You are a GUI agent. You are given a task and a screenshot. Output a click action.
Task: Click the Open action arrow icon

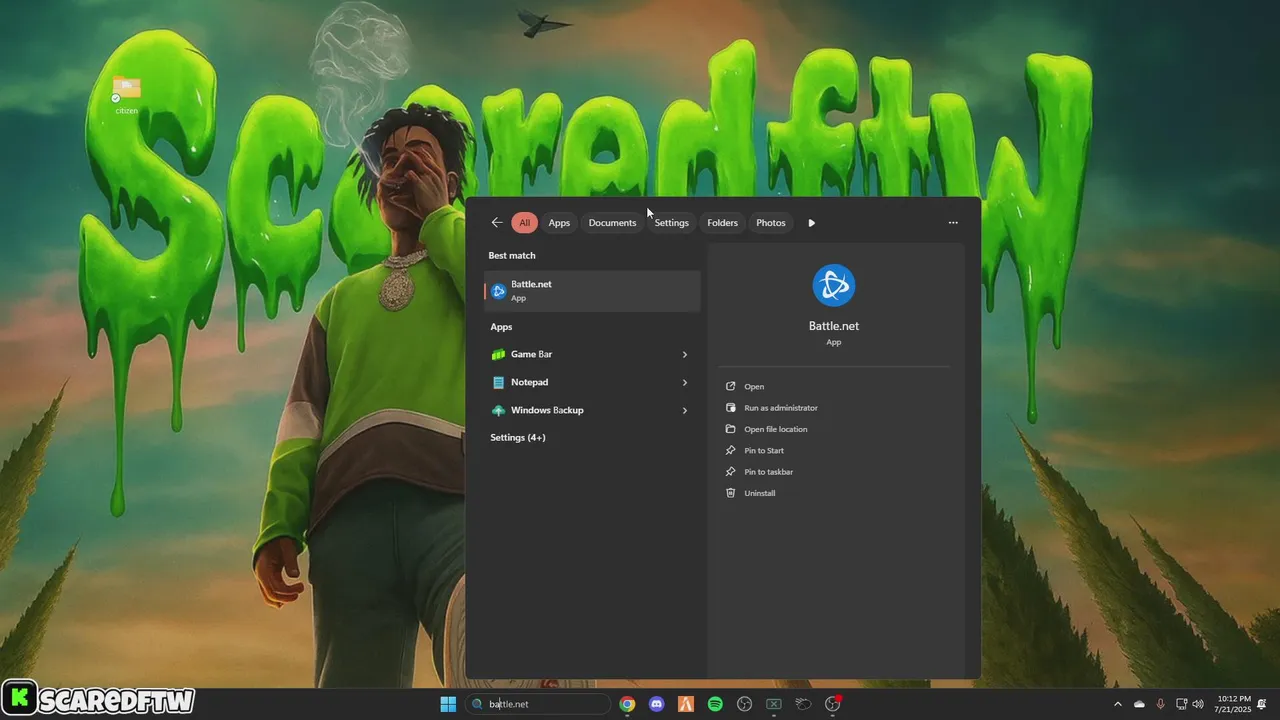point(730,386)
